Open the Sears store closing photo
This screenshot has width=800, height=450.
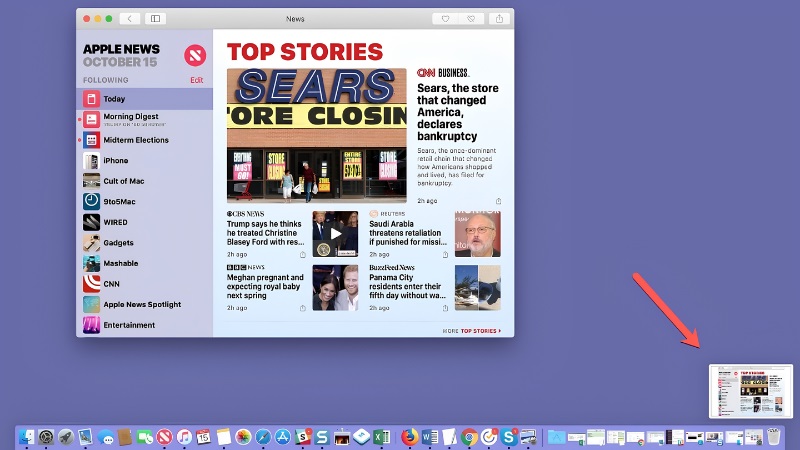317,136
